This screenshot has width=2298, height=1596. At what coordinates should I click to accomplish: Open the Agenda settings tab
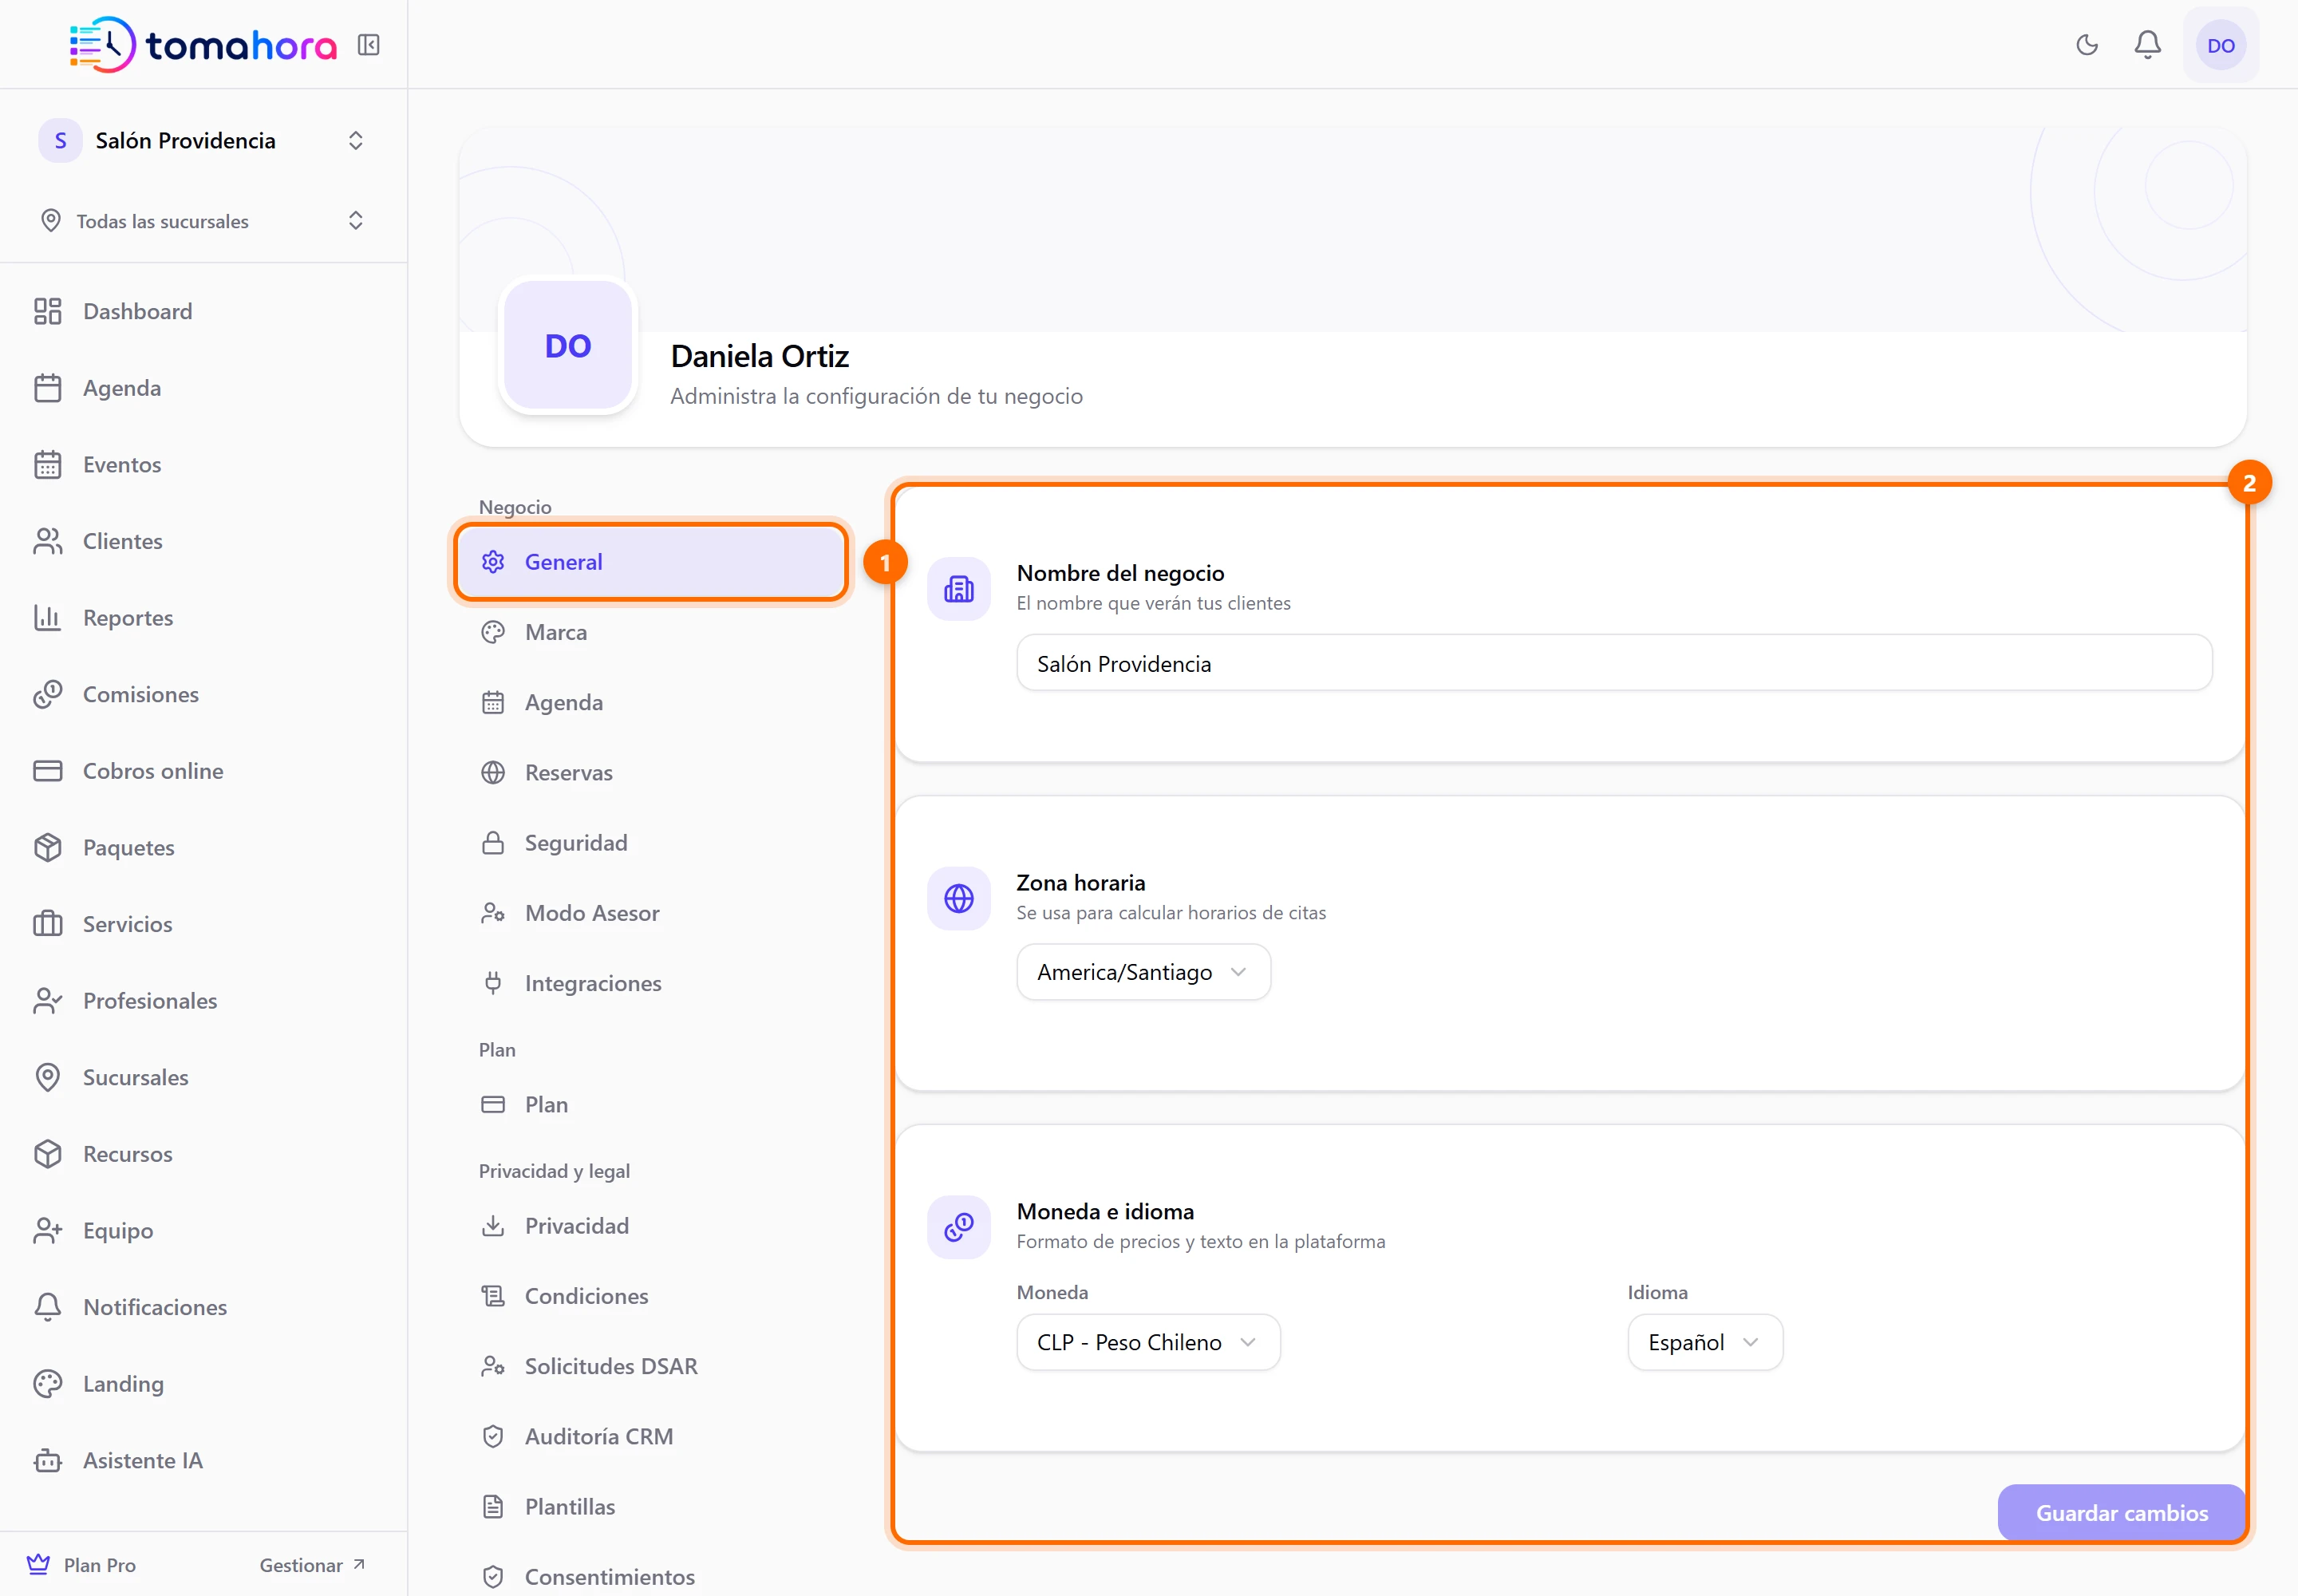click(x=651, y=702)
